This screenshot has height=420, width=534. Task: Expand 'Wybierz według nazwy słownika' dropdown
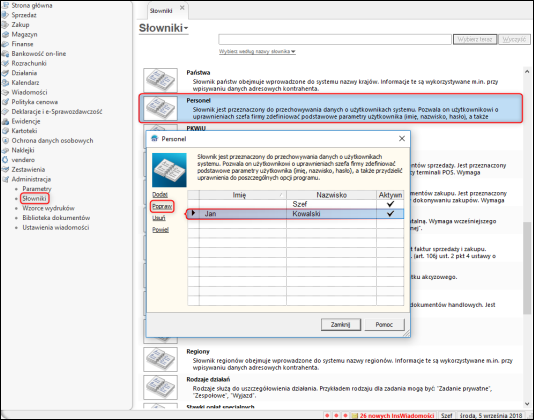tap(257, 51)
